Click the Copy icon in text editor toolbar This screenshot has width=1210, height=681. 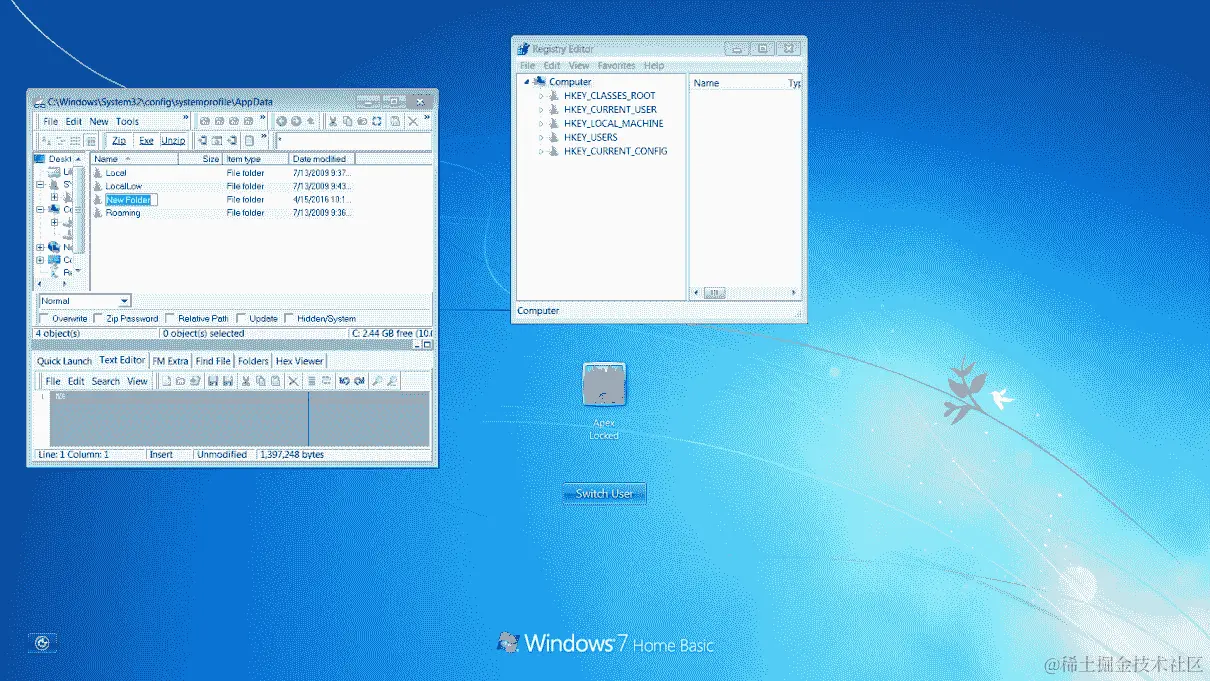point(260,381)
